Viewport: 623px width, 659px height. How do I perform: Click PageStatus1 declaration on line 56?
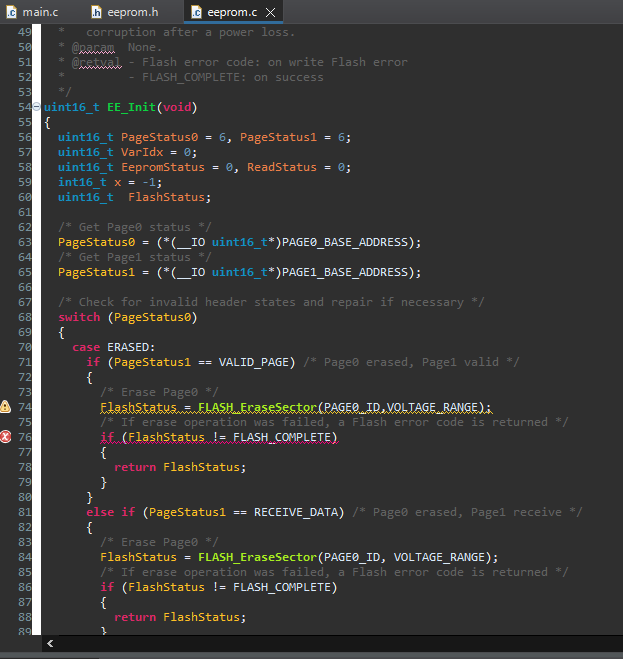(x=278, y=137)
